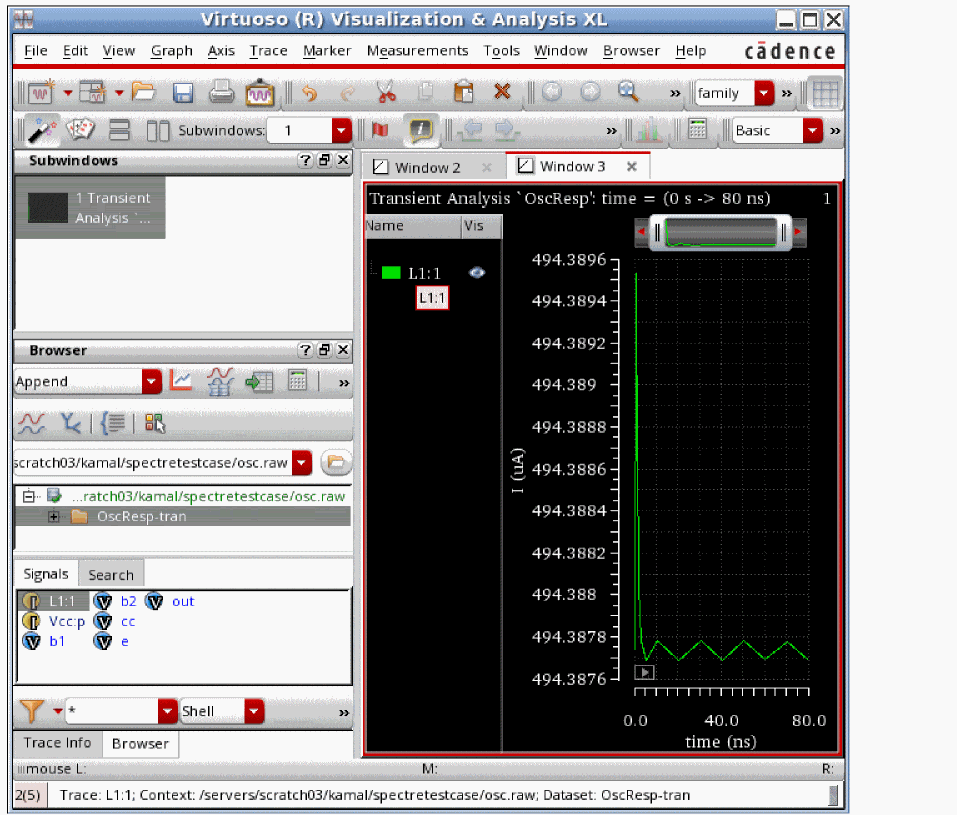Click the red flag marker icon
Screen dimensions: 957x815
pyautogui.click(x=380, y=131)
